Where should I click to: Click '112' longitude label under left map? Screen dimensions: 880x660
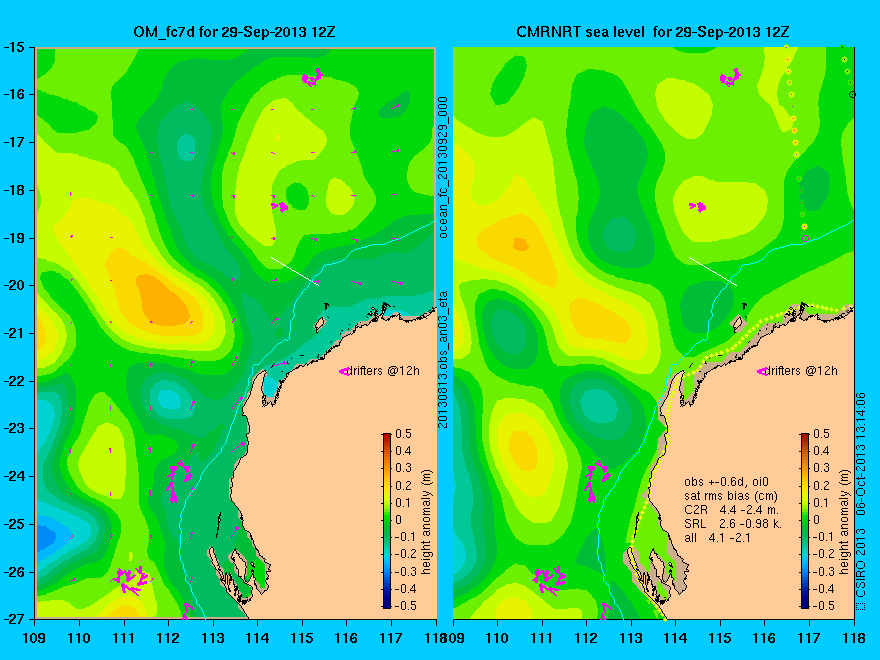coord(168,638)
